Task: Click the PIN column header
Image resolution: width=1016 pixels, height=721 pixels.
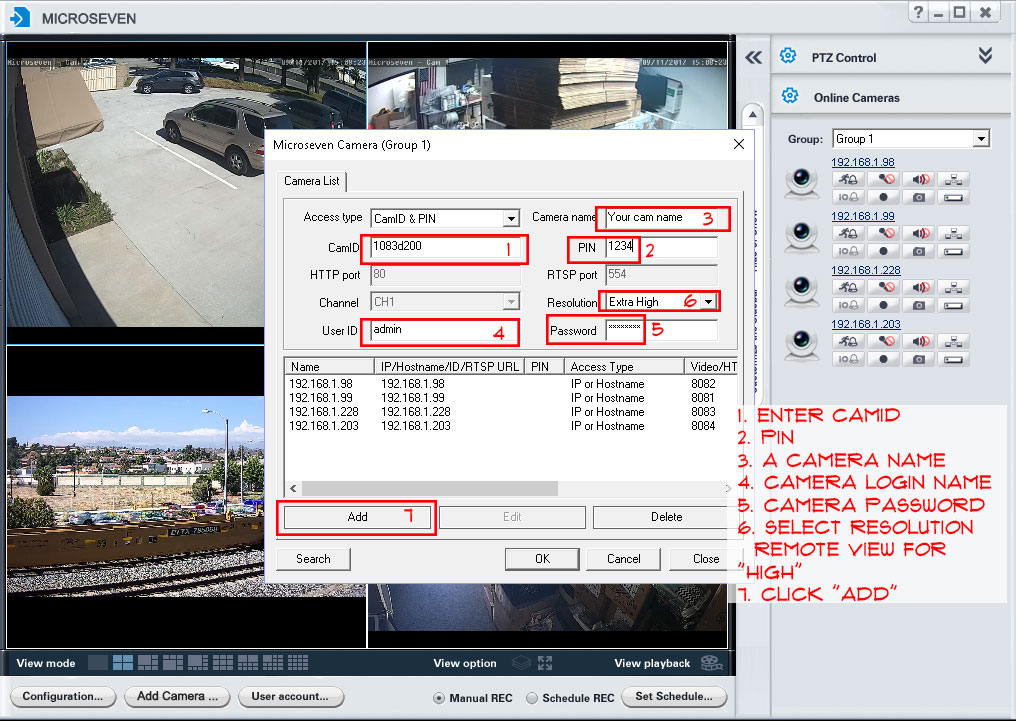Action: (x=544, y=367)
